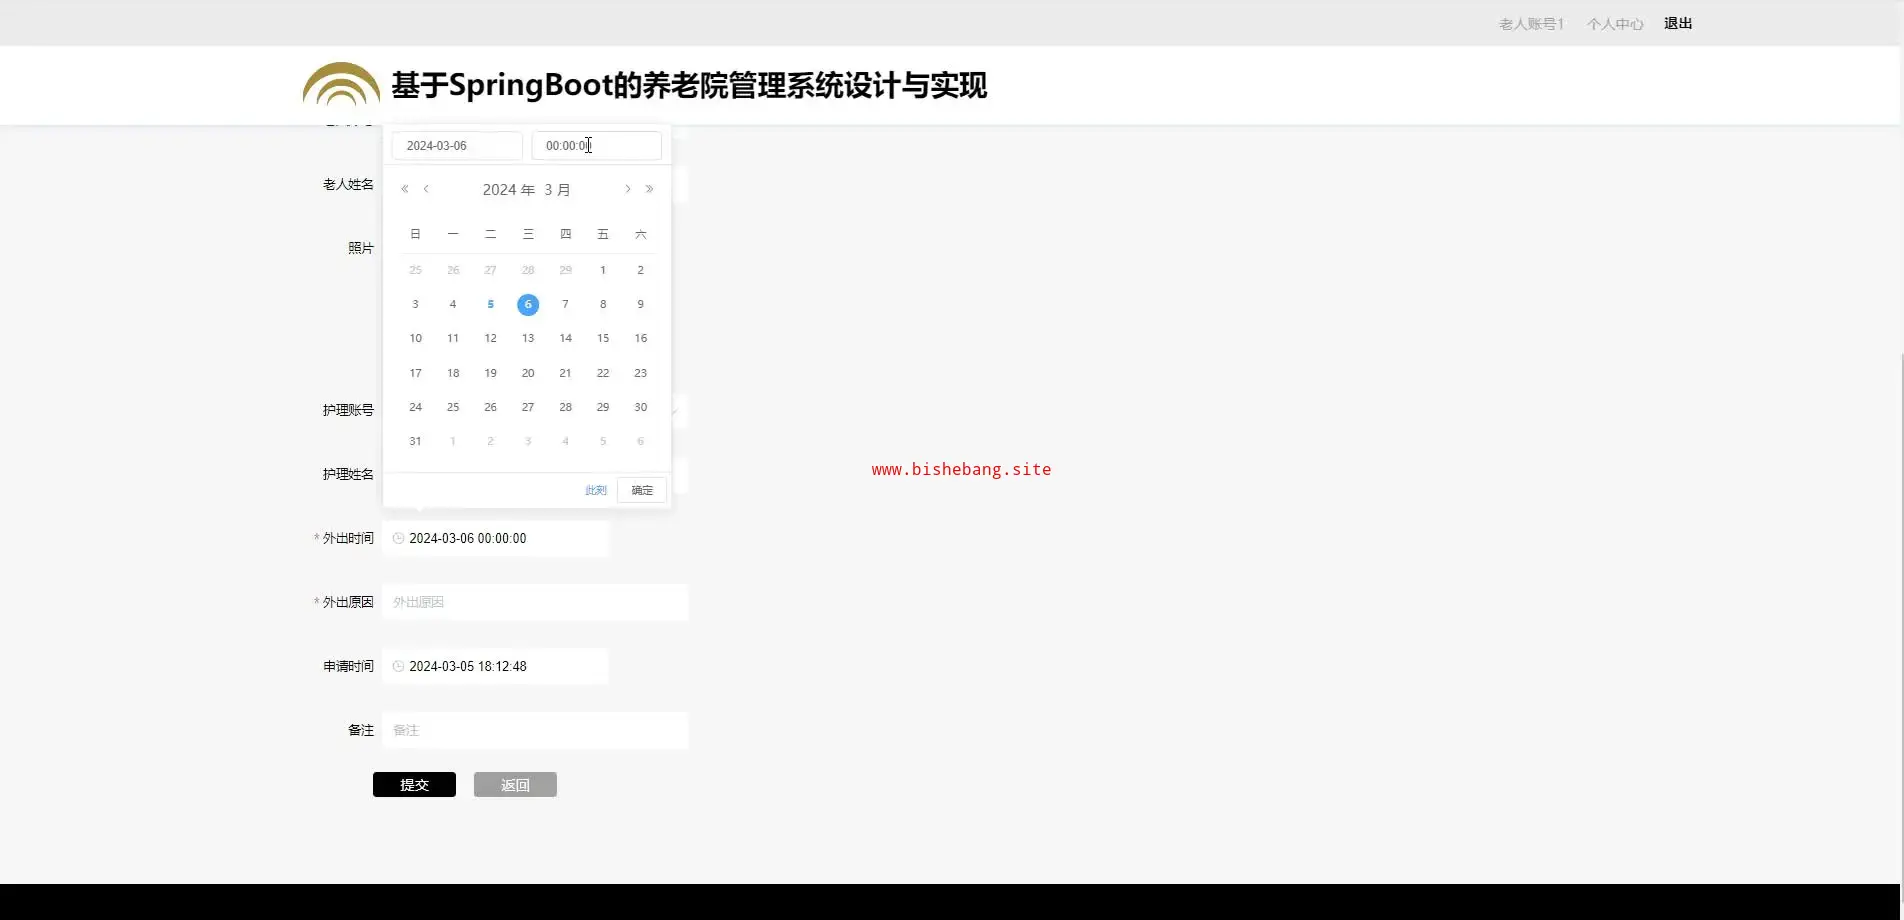Click clock icon in 申请时间 field
The height and width of the screenshot is (920, 1904).
click(398, 666)
